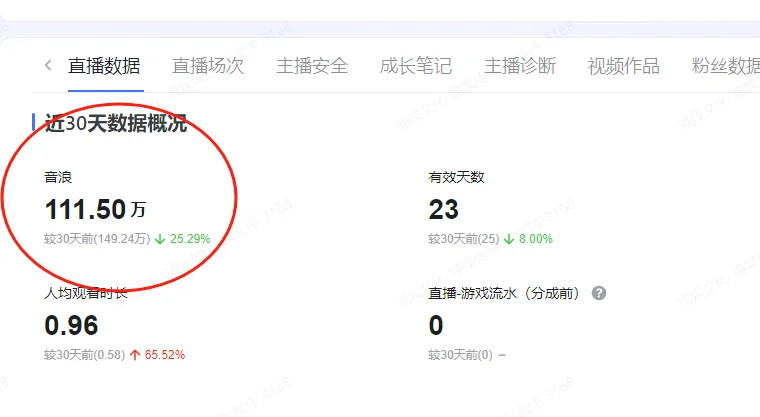
Task: Click the 25.29% decrease figure
Action: click(x=190, y=239)
